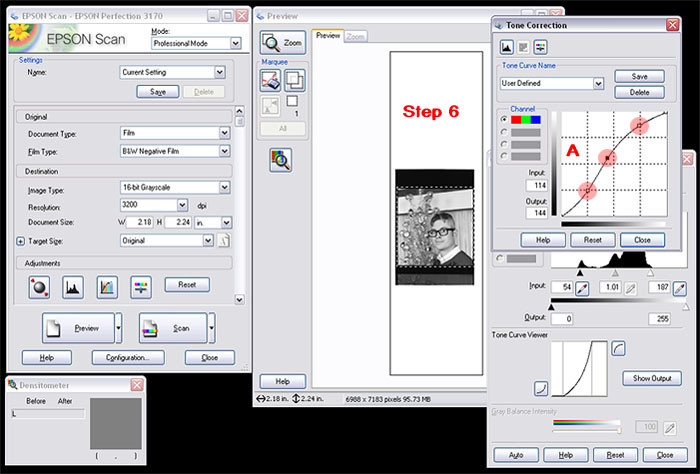Select the RGB channel radio button
Viewport: 700px width, 474px height.
504,119
